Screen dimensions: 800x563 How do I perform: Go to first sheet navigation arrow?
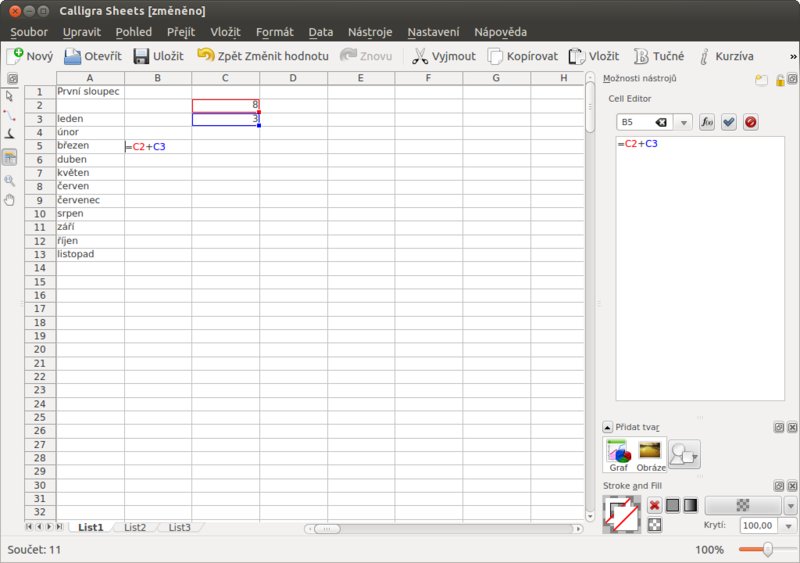29,526
